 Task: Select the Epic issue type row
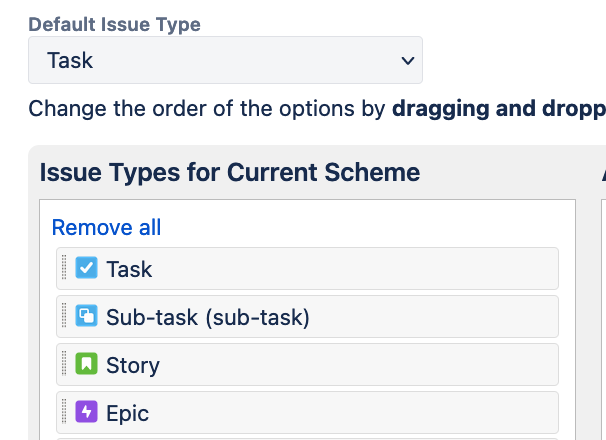point(330,412)
